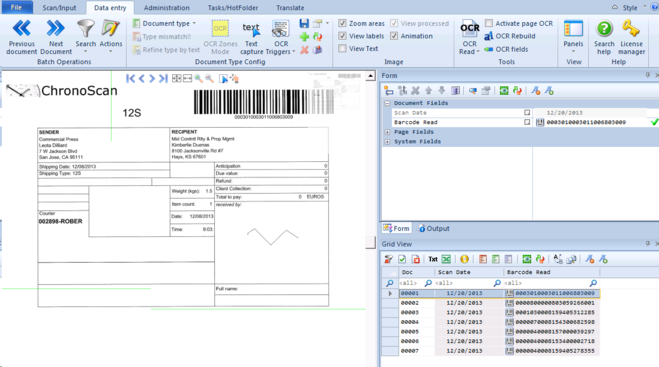Open the Document type dropdown
Viewport: 659px width, 367px height.
(164, 24)
